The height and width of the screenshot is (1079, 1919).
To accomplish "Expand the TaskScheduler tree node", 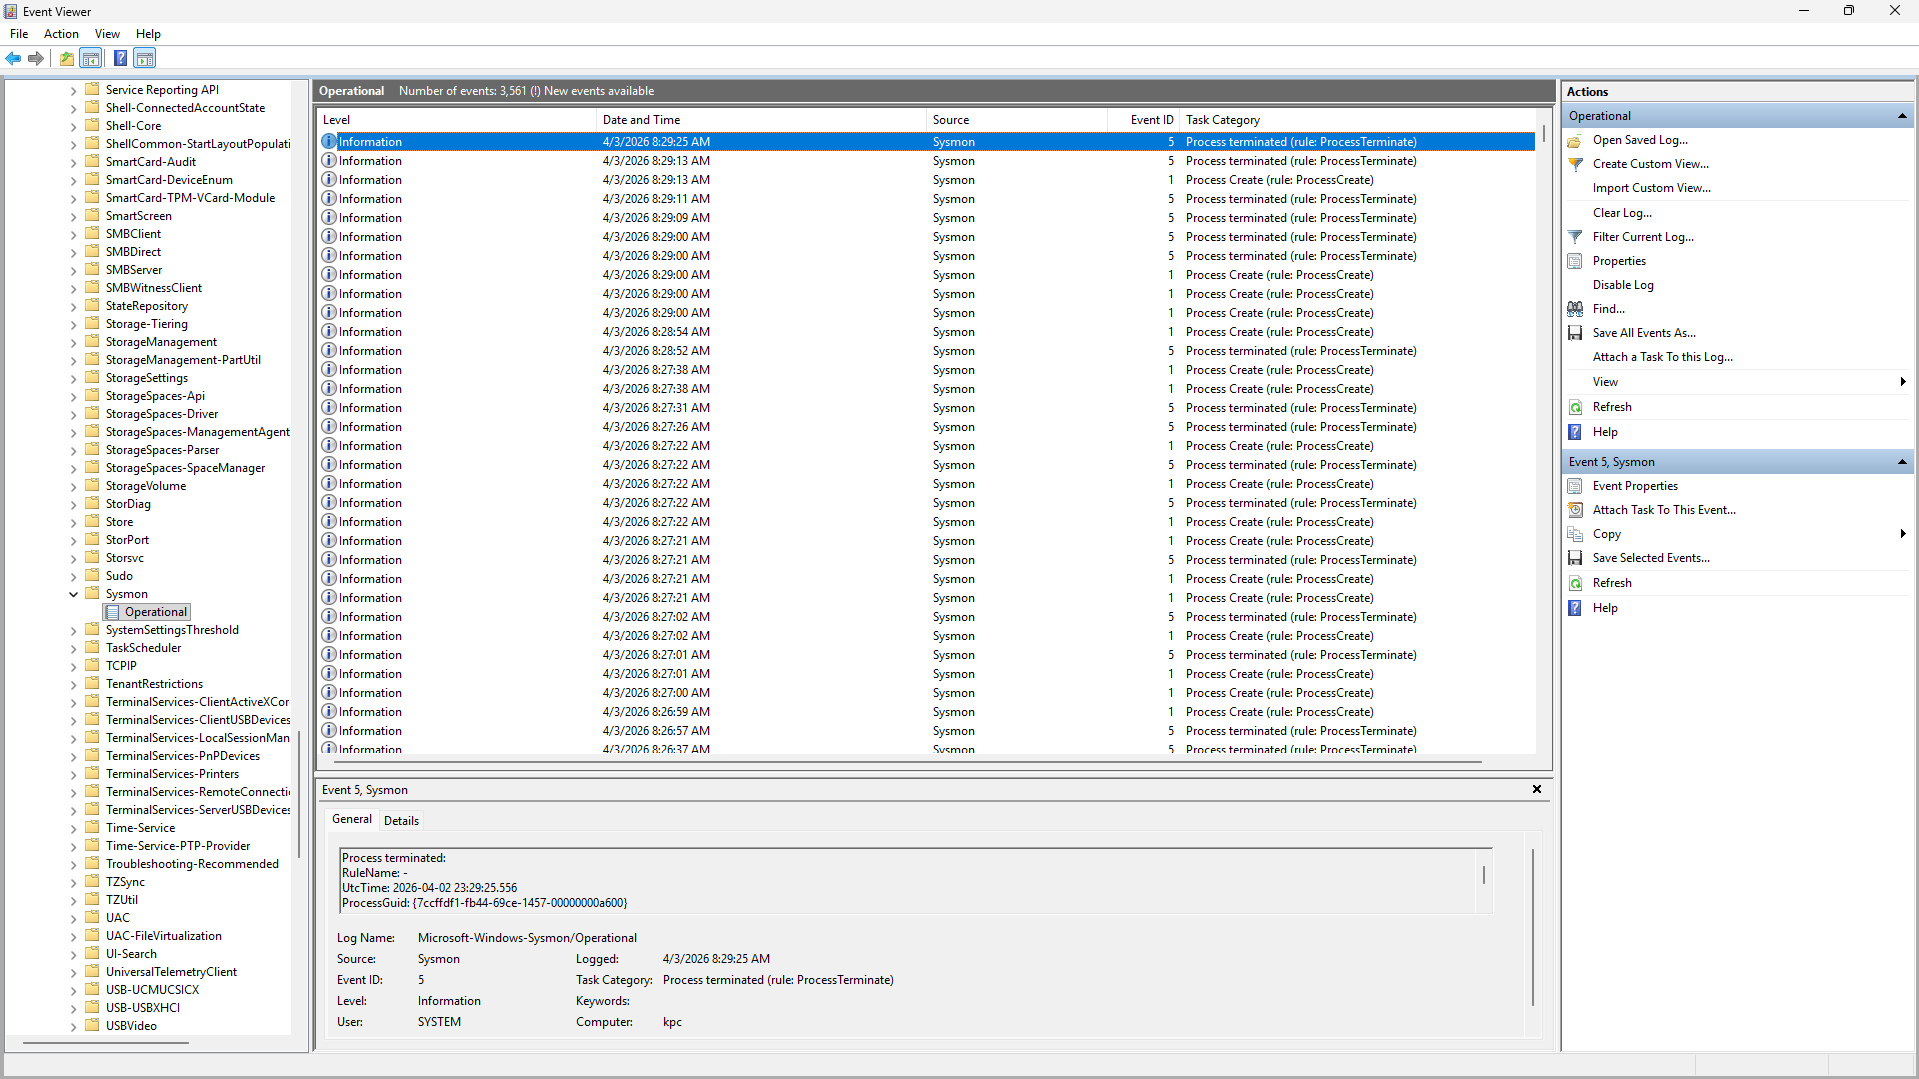I will pos(73,648).
